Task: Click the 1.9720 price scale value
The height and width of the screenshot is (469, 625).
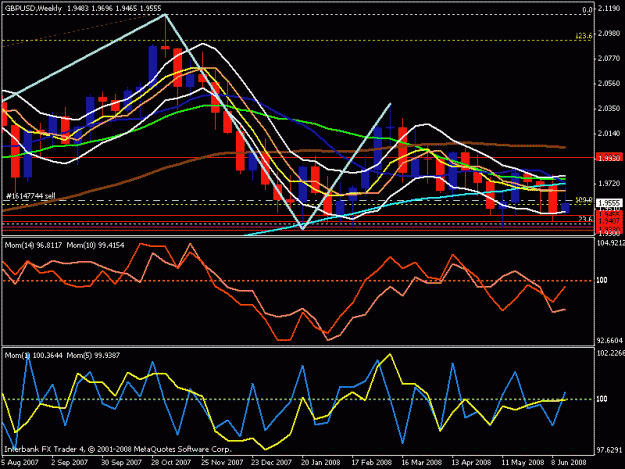Action: pyautogui.click(x=609, y=183)
